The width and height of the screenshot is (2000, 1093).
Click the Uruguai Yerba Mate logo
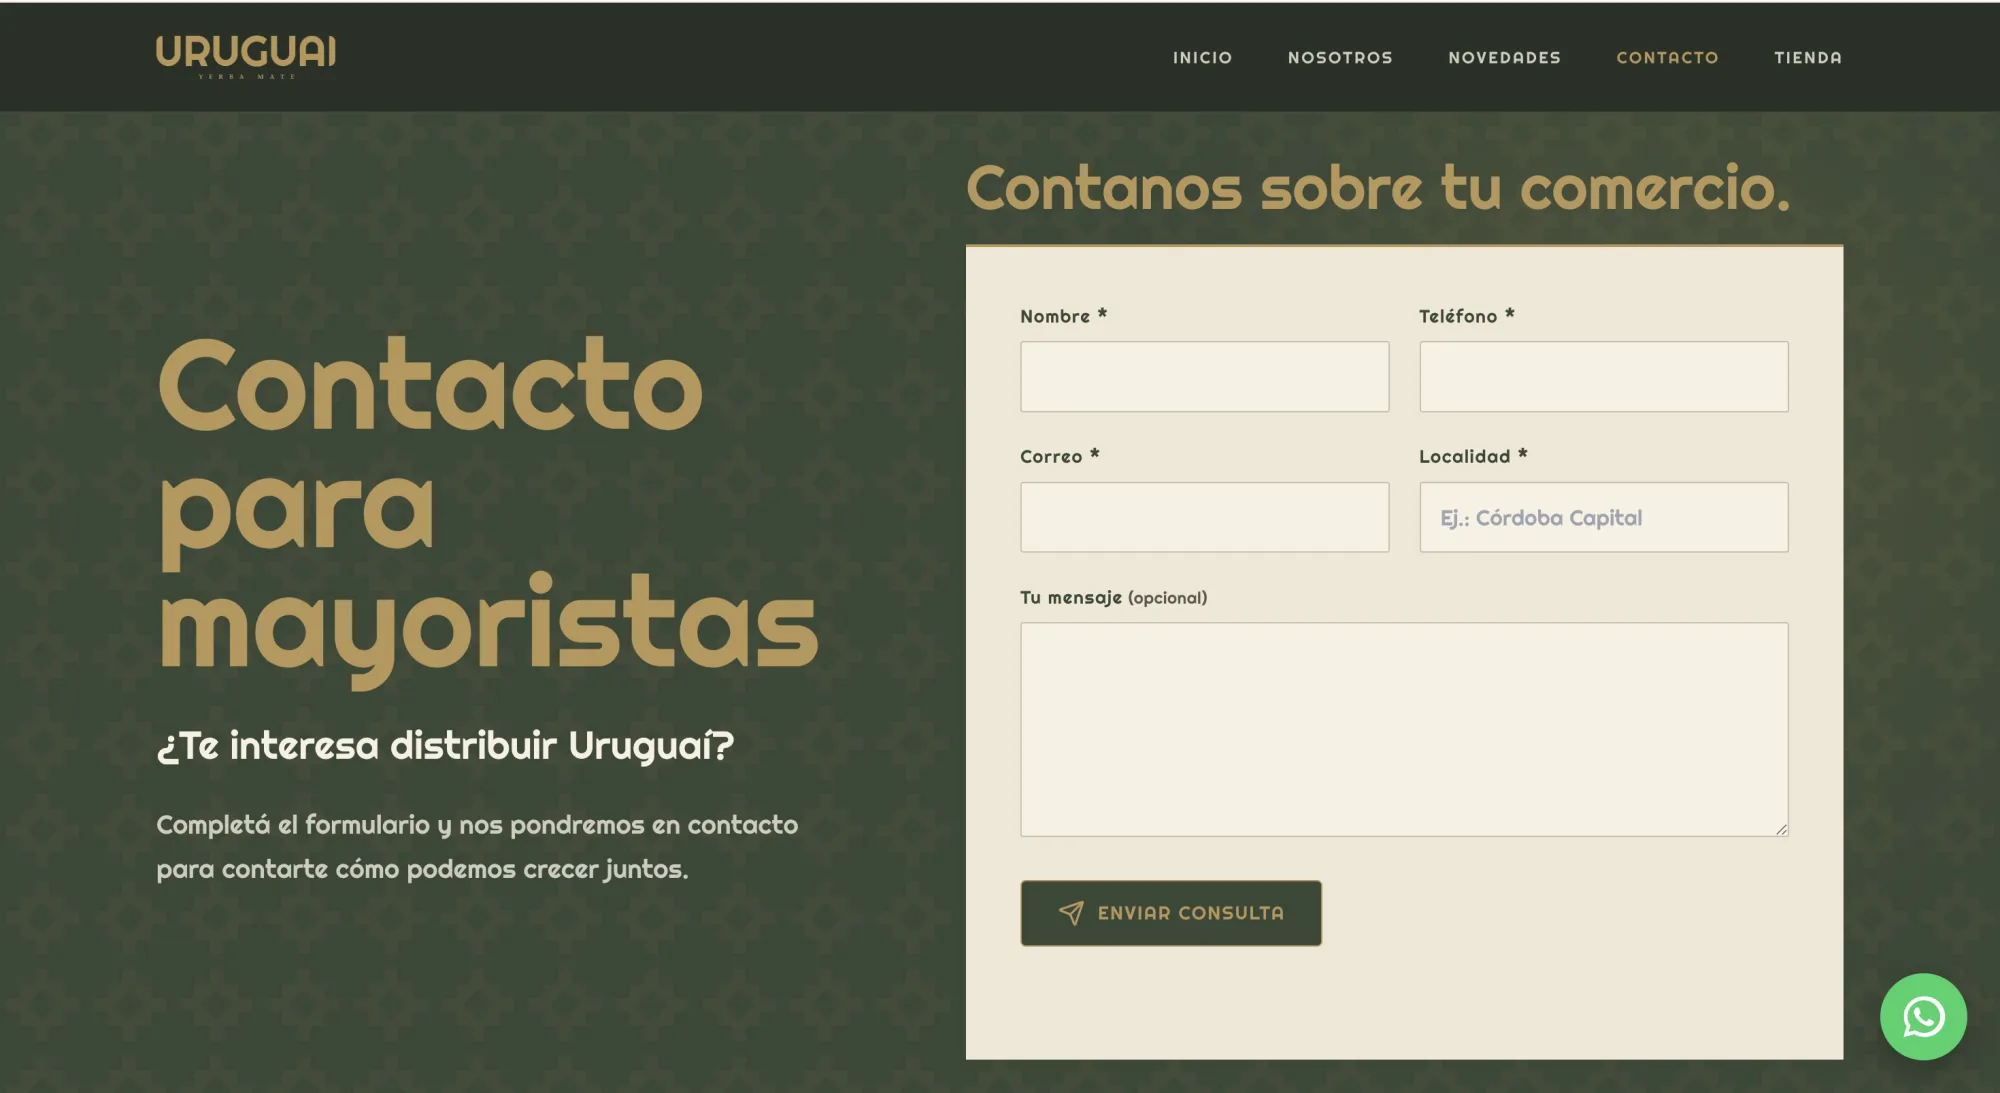tap(246, 57)
